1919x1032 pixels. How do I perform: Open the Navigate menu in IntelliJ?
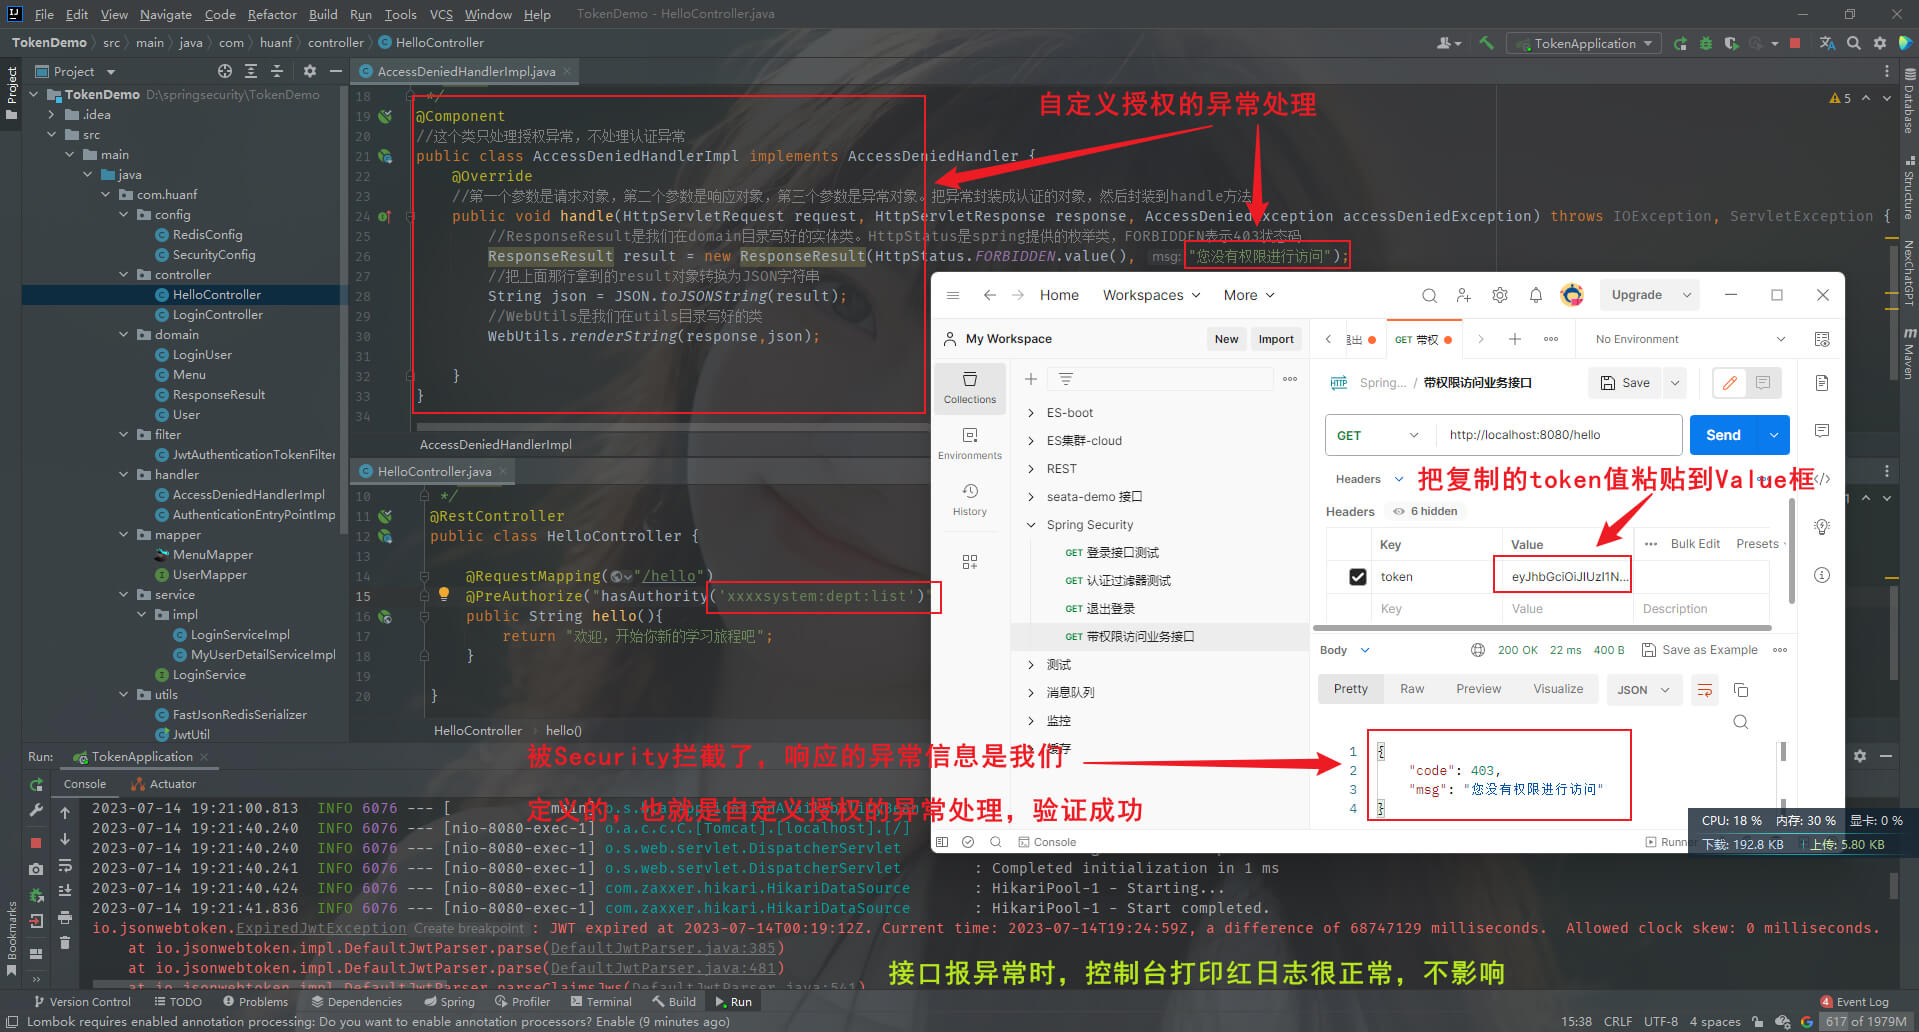pyautogui.click(x=166, y=14)
